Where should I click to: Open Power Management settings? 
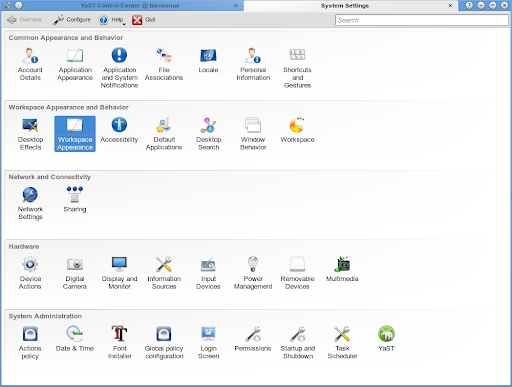(253, 273)
